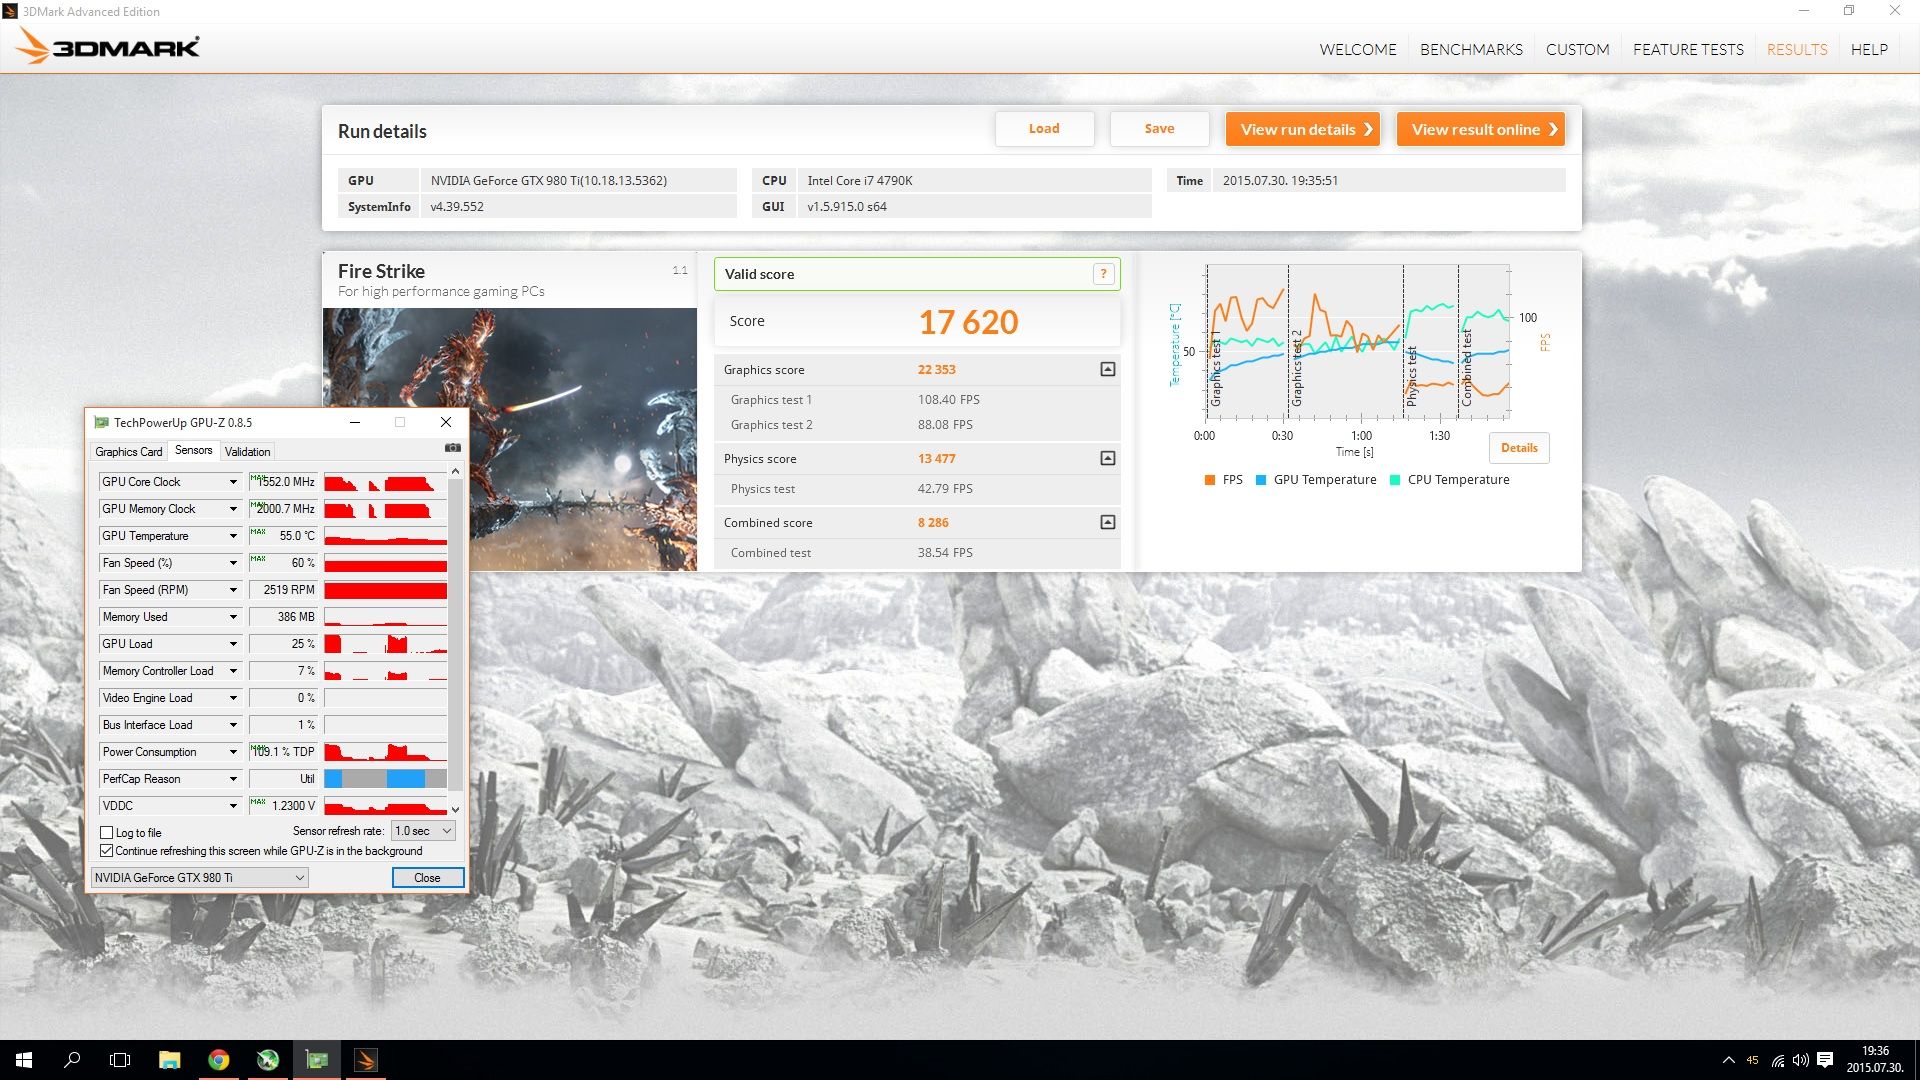Open the GPU Temperature sensor dropdown
Viewport: 1920px width, 1080px height.
(233, 536)
